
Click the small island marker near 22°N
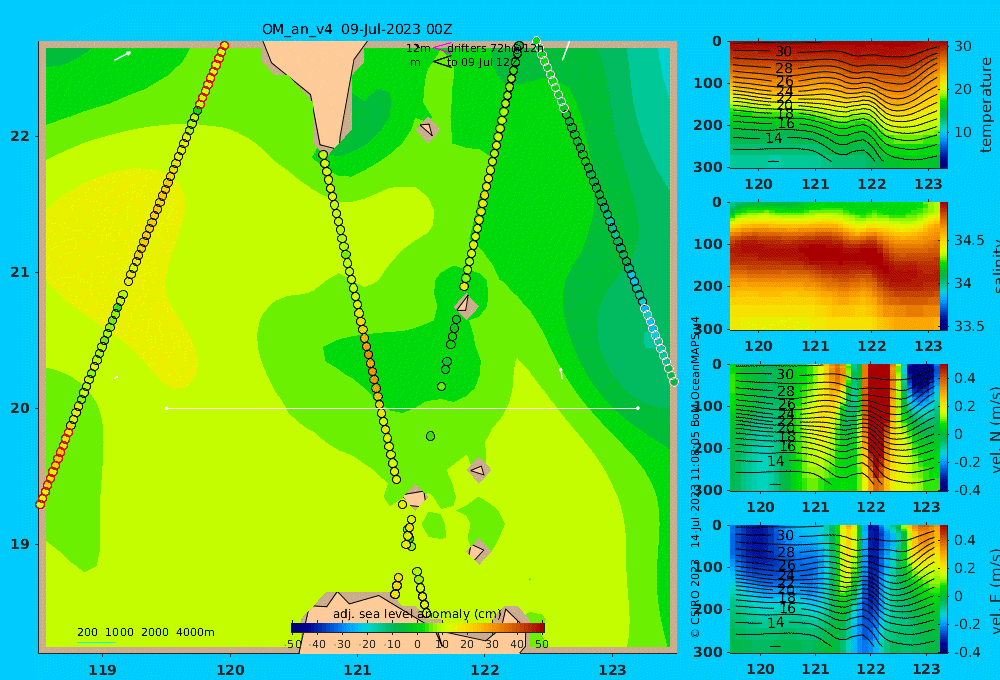pyautogui.click(x=427, y=129)
